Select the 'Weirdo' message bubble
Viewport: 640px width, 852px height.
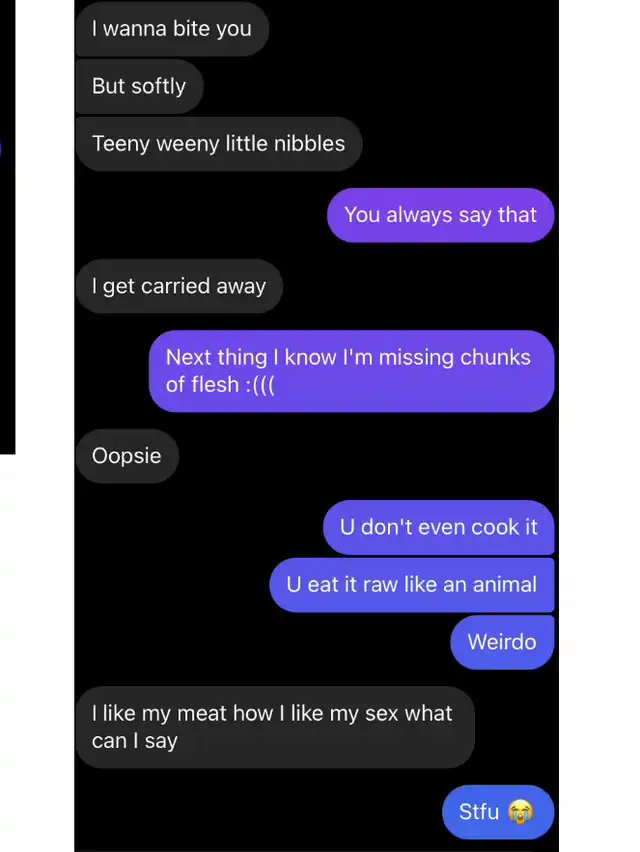pyautogui.click(x=503, y=642)
